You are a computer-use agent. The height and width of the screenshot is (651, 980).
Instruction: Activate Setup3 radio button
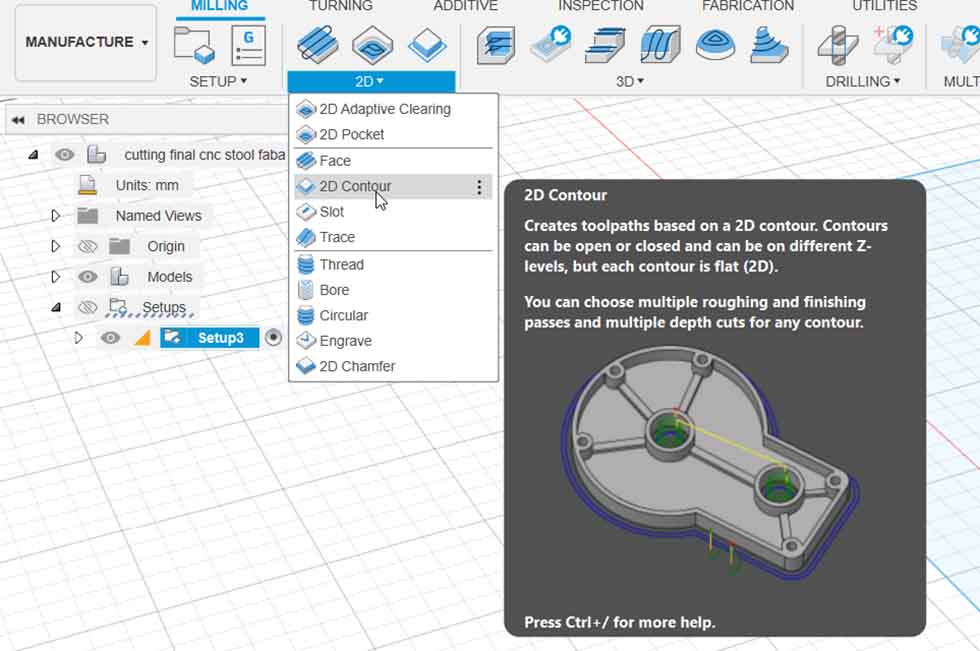click(273, 338)
